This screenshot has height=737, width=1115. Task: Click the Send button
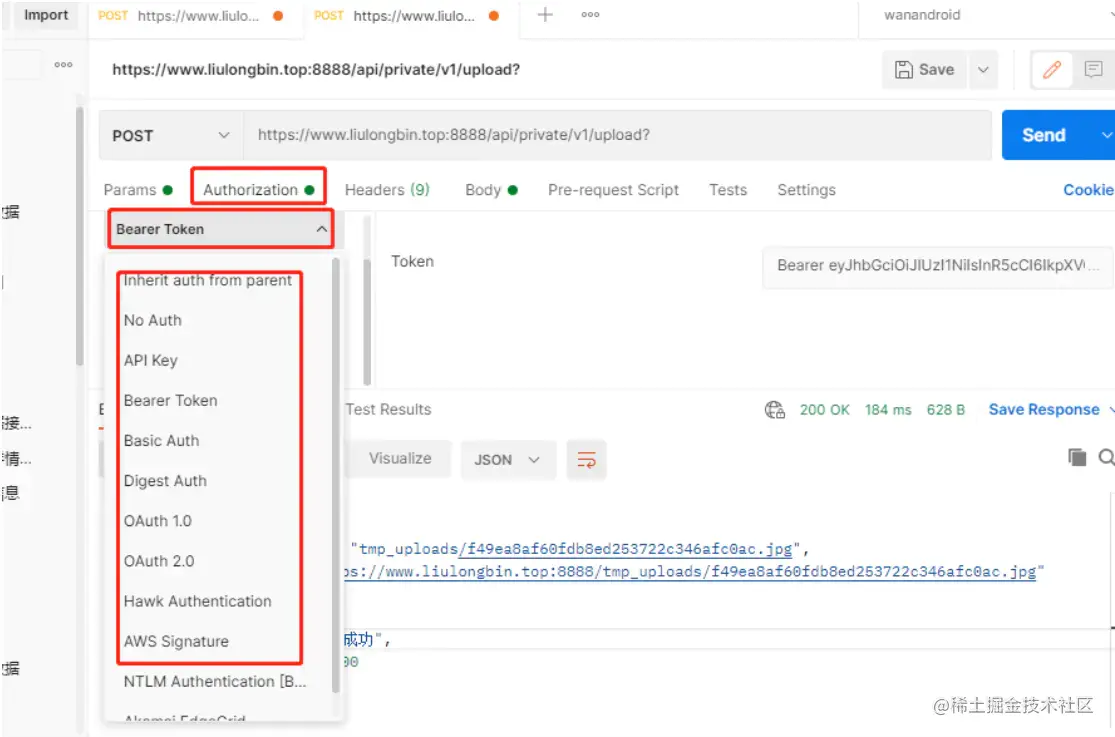pyautogui.click(x=1044, y=134)
